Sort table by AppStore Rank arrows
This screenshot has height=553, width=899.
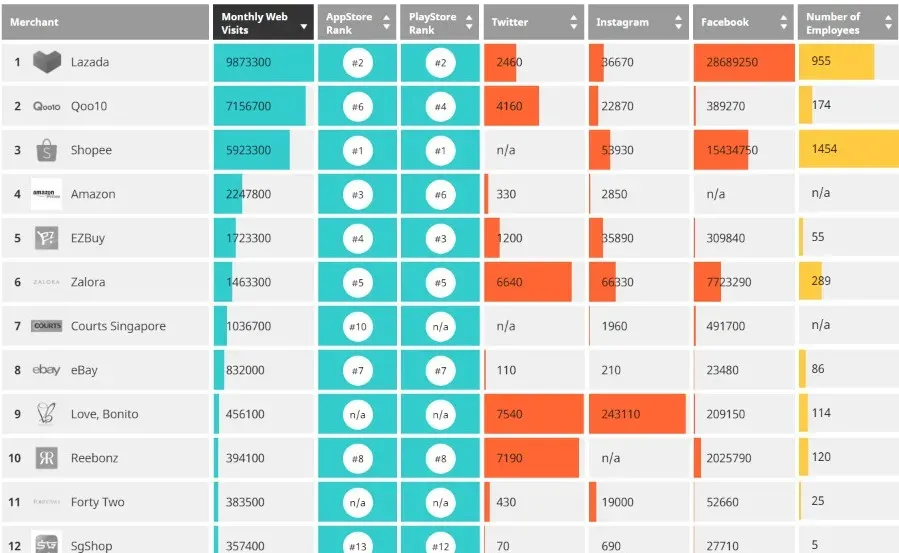coord(386,22)
